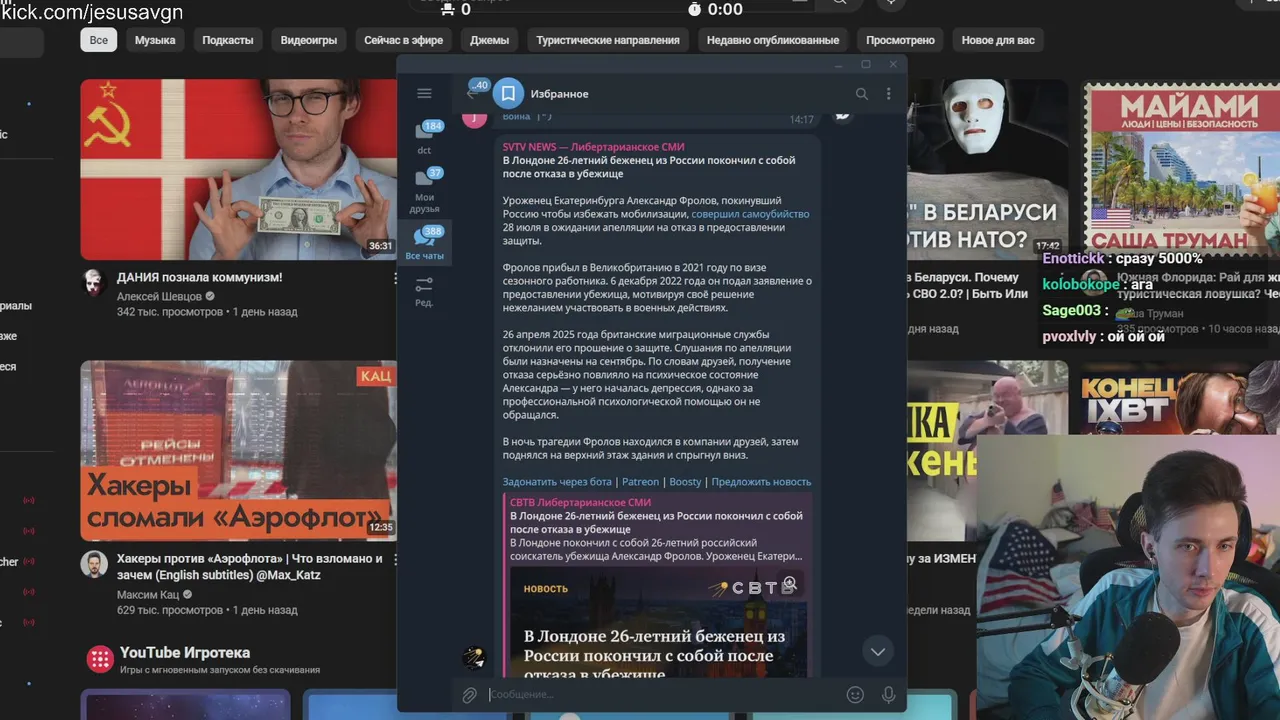Open Максим Кац channel avatar

pos(94,564)
